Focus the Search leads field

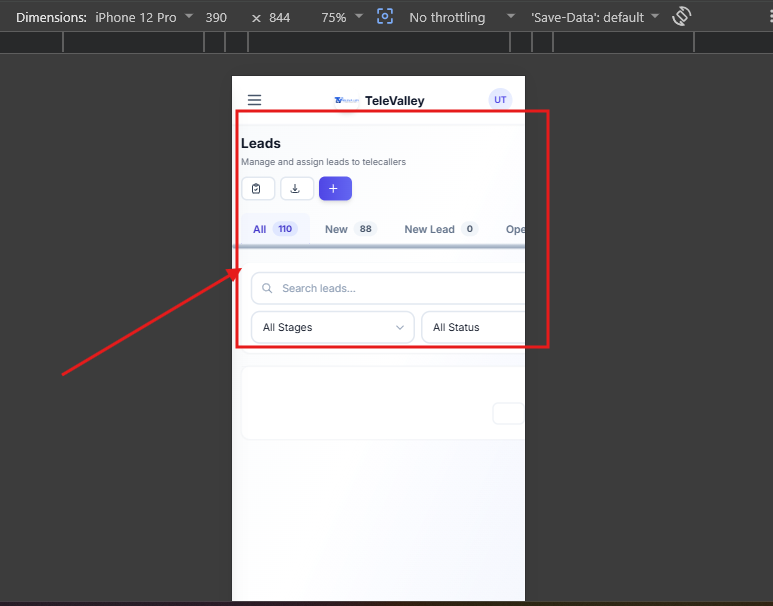[388, 288]
